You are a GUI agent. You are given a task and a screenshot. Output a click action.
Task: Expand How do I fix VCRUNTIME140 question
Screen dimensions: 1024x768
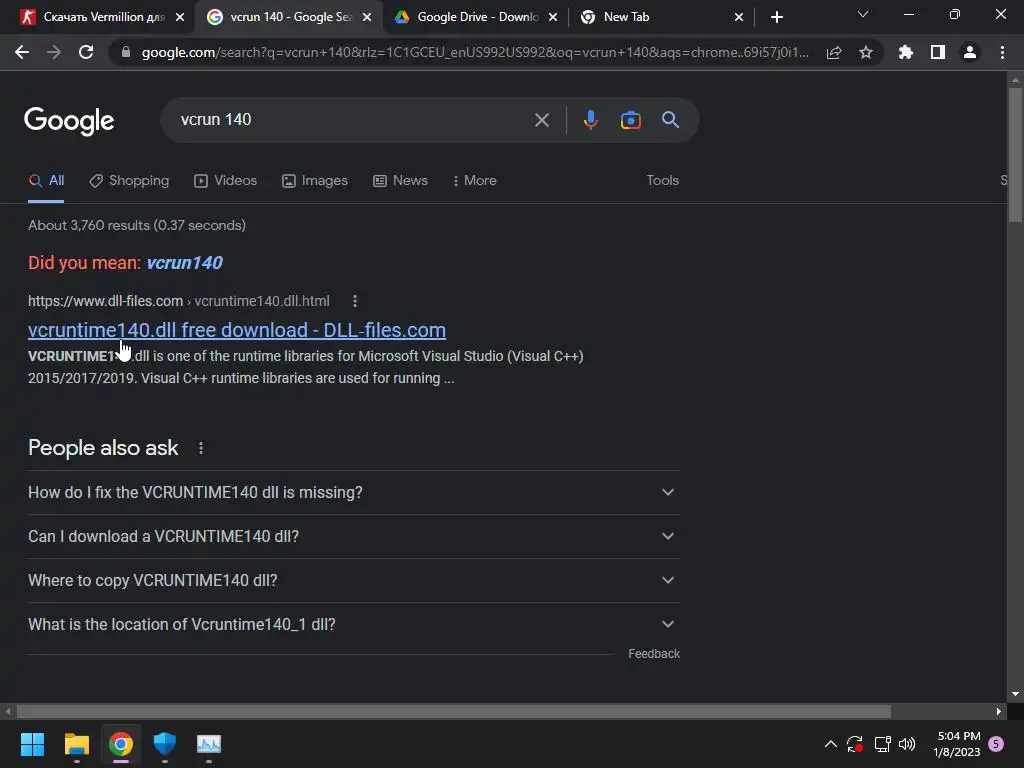tap(353, 492)
